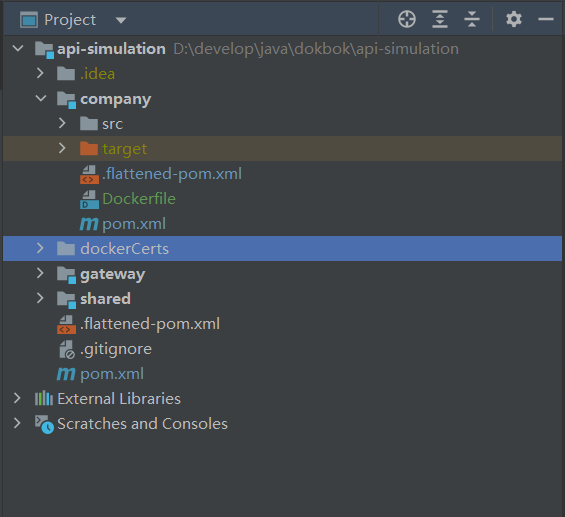Image resolution: width=565 pixels, height=517 pixels.
Task: Collapse the company module folder
Action: (x=41, y=98)
